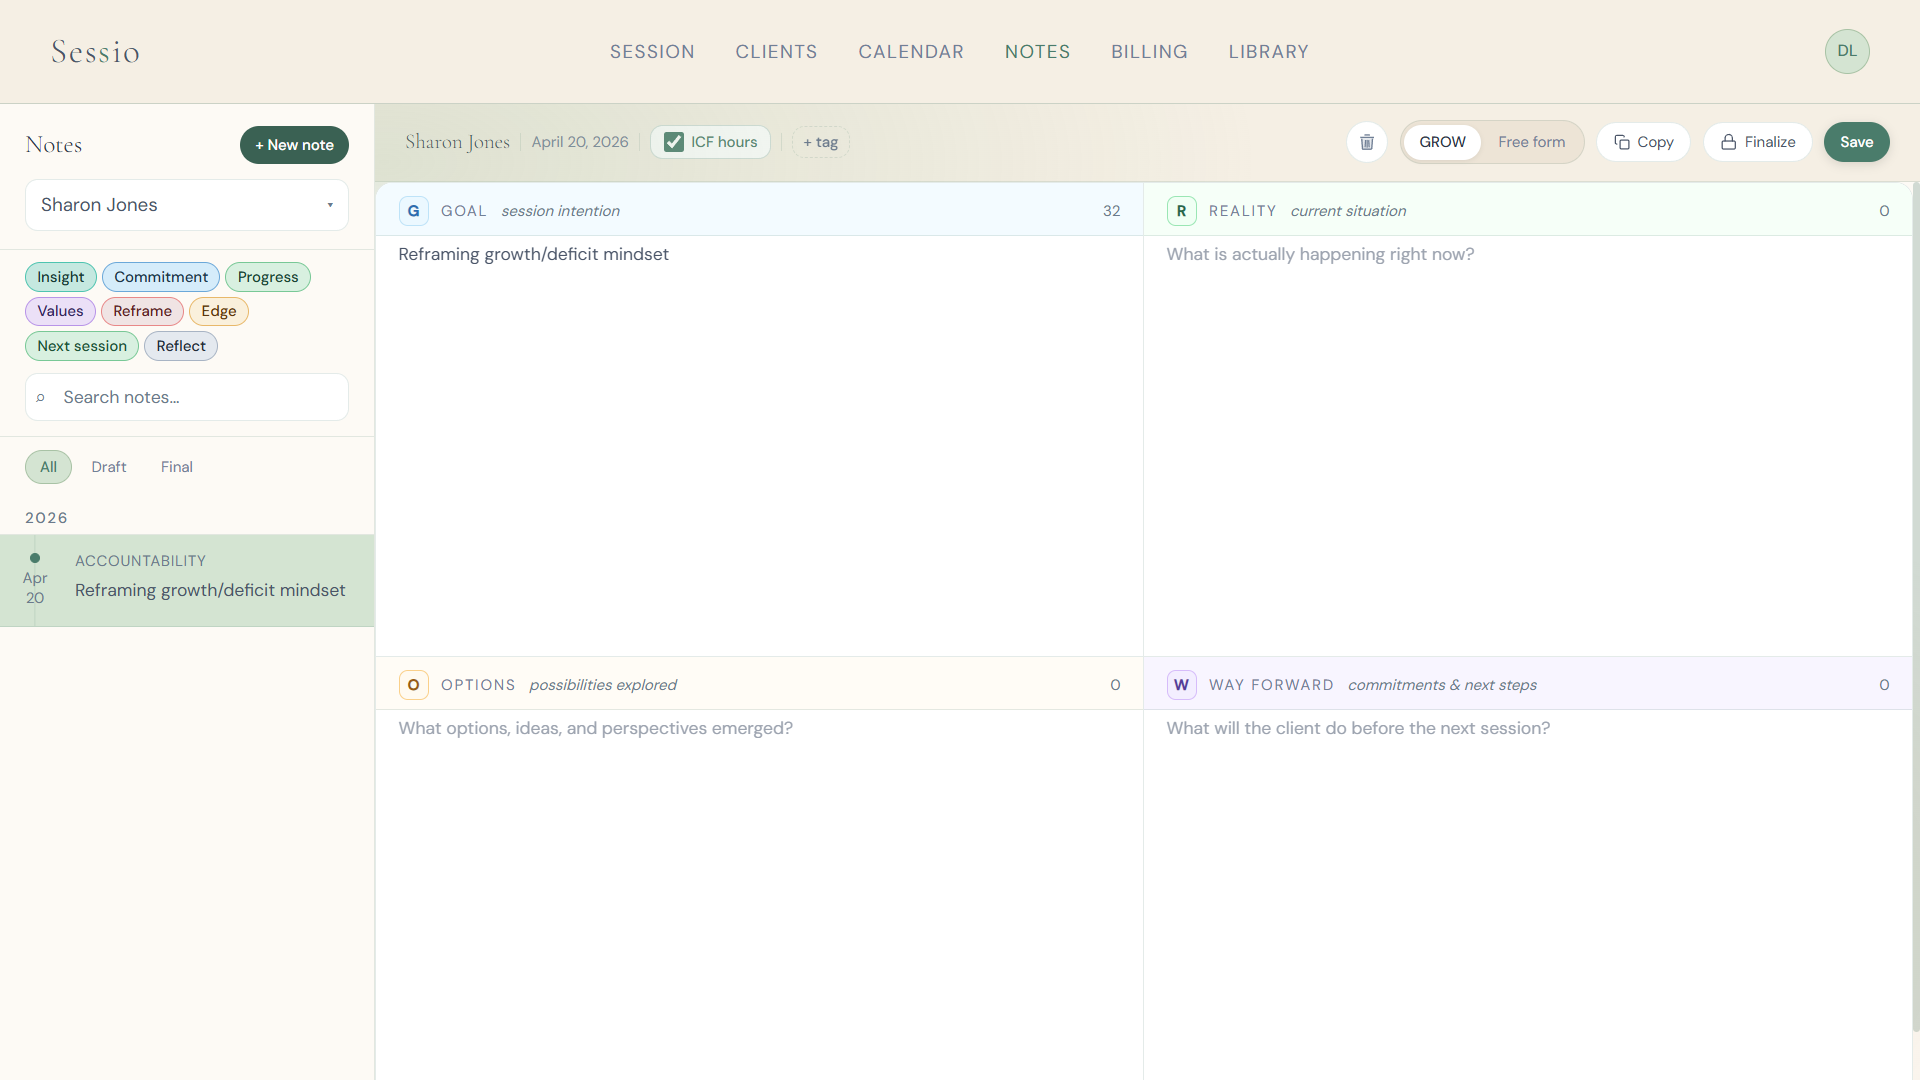
Task: Select the NOTES tab
Action: pos(1037,52)
